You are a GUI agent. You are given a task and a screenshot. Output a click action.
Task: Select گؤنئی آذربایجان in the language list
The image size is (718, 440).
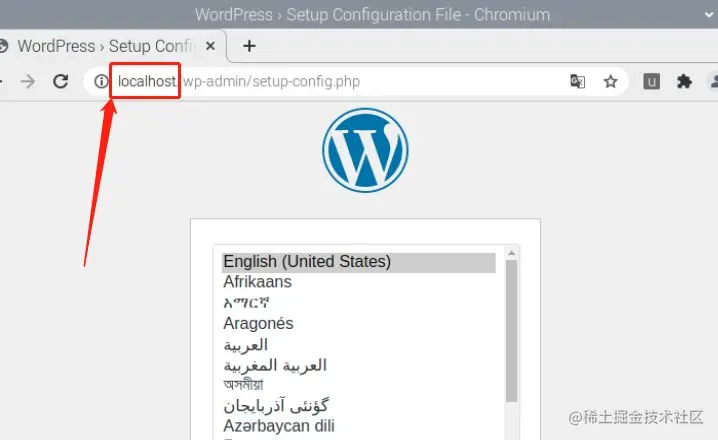[359, 406]
